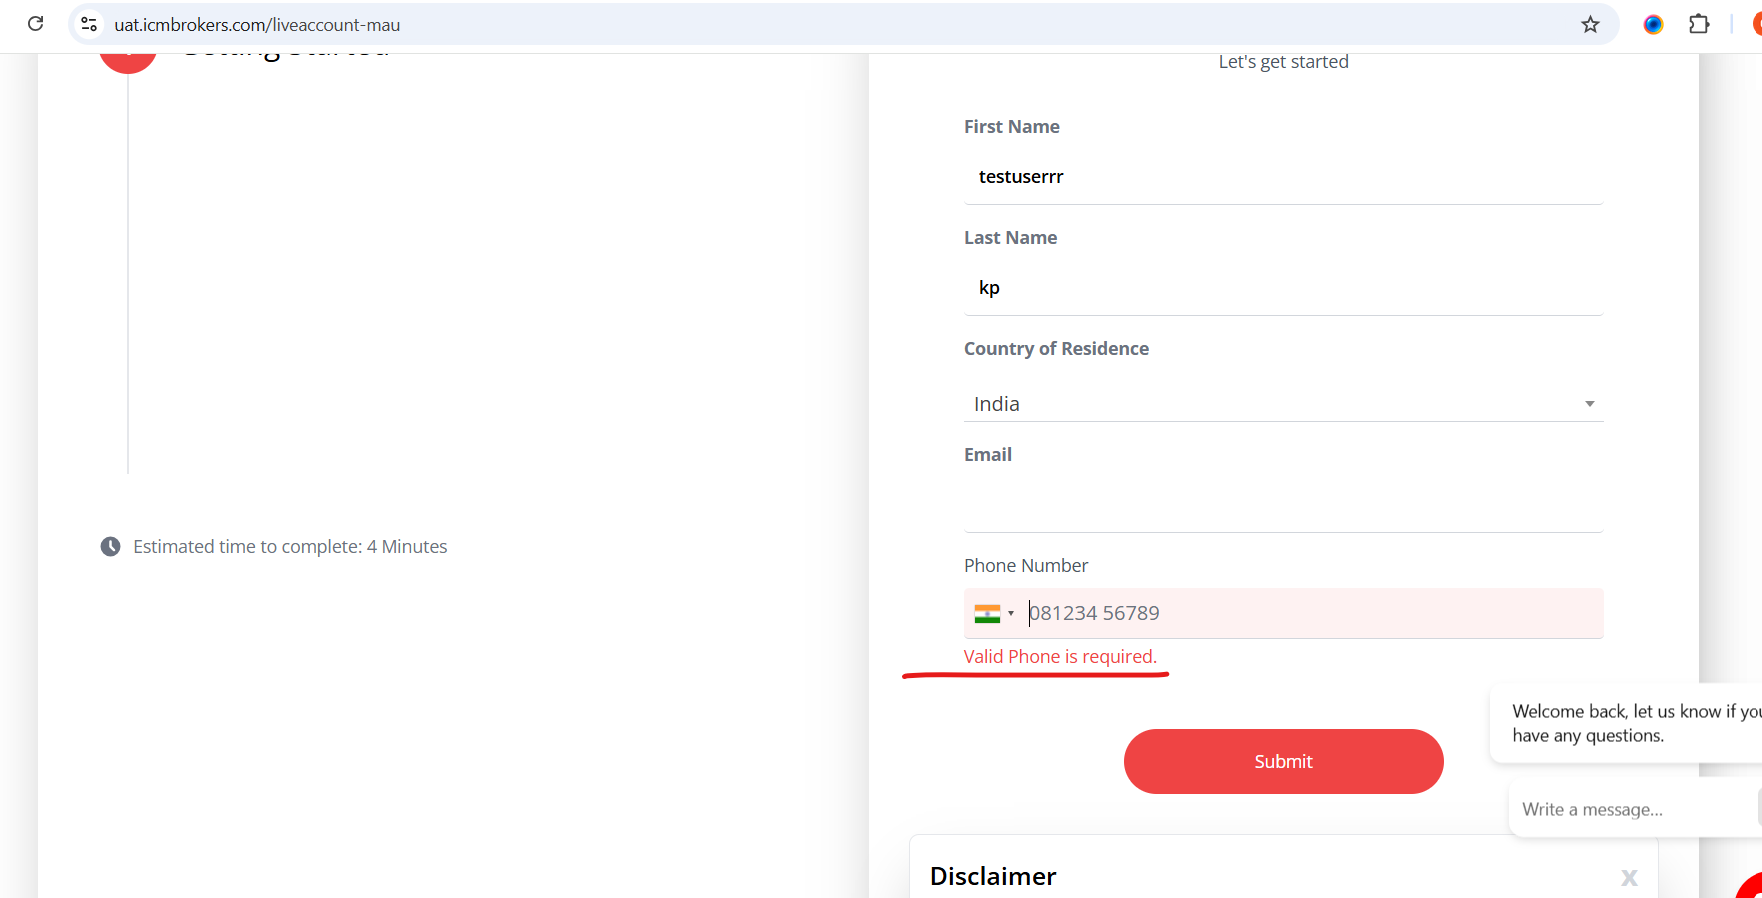Viewport: 1762px width, 898px height.
Task: Open the Extensions puzzle piece icon
Action: tap(1699, 24)
